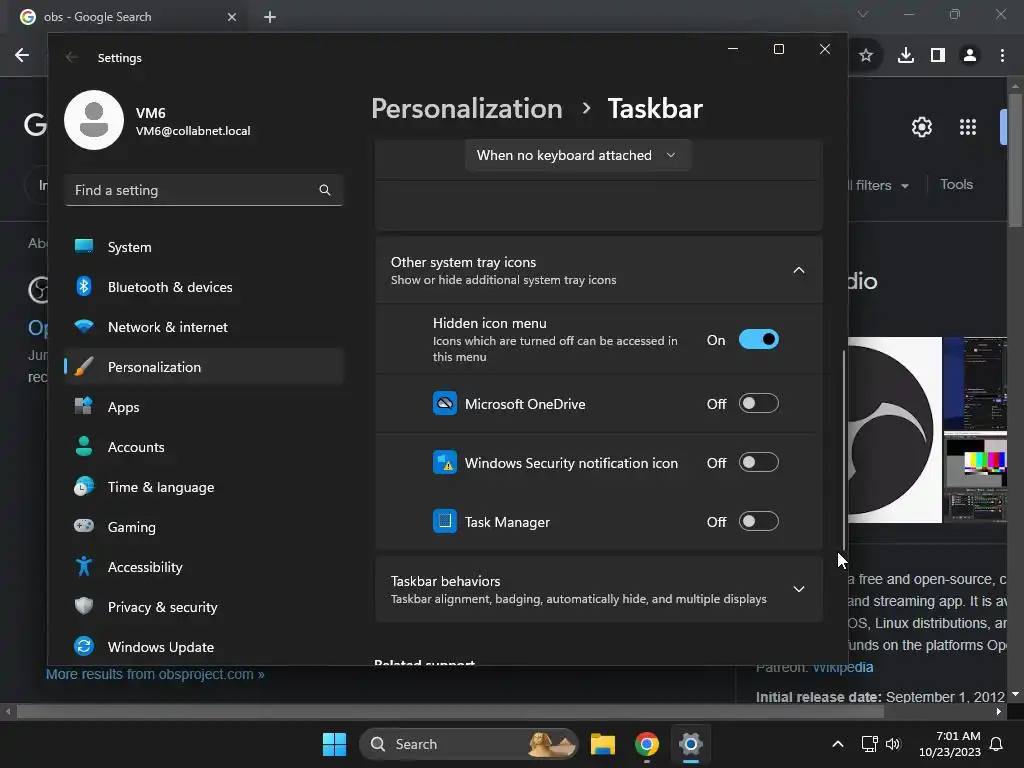
Task: Click the Chrome profile avatar icon
Action: point(970,56)
